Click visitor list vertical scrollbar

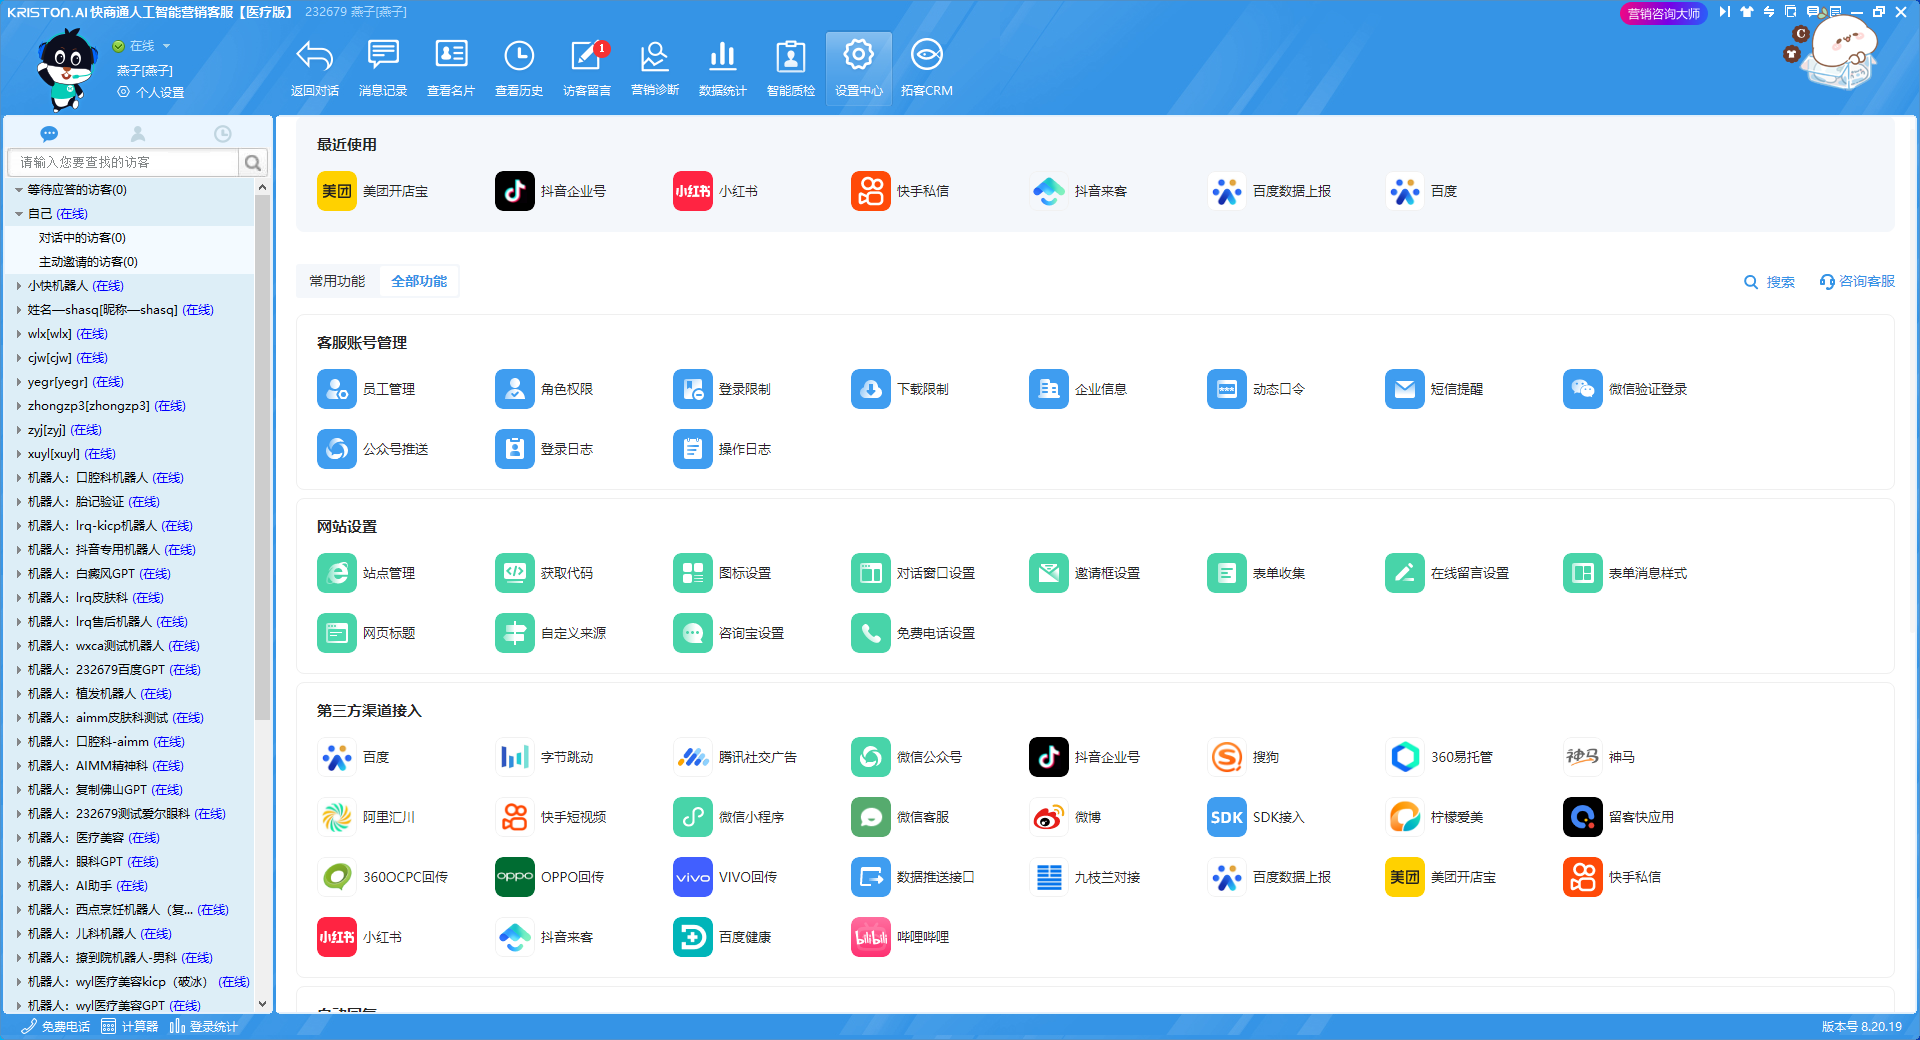pyautogui.click(x=262, y=458)
